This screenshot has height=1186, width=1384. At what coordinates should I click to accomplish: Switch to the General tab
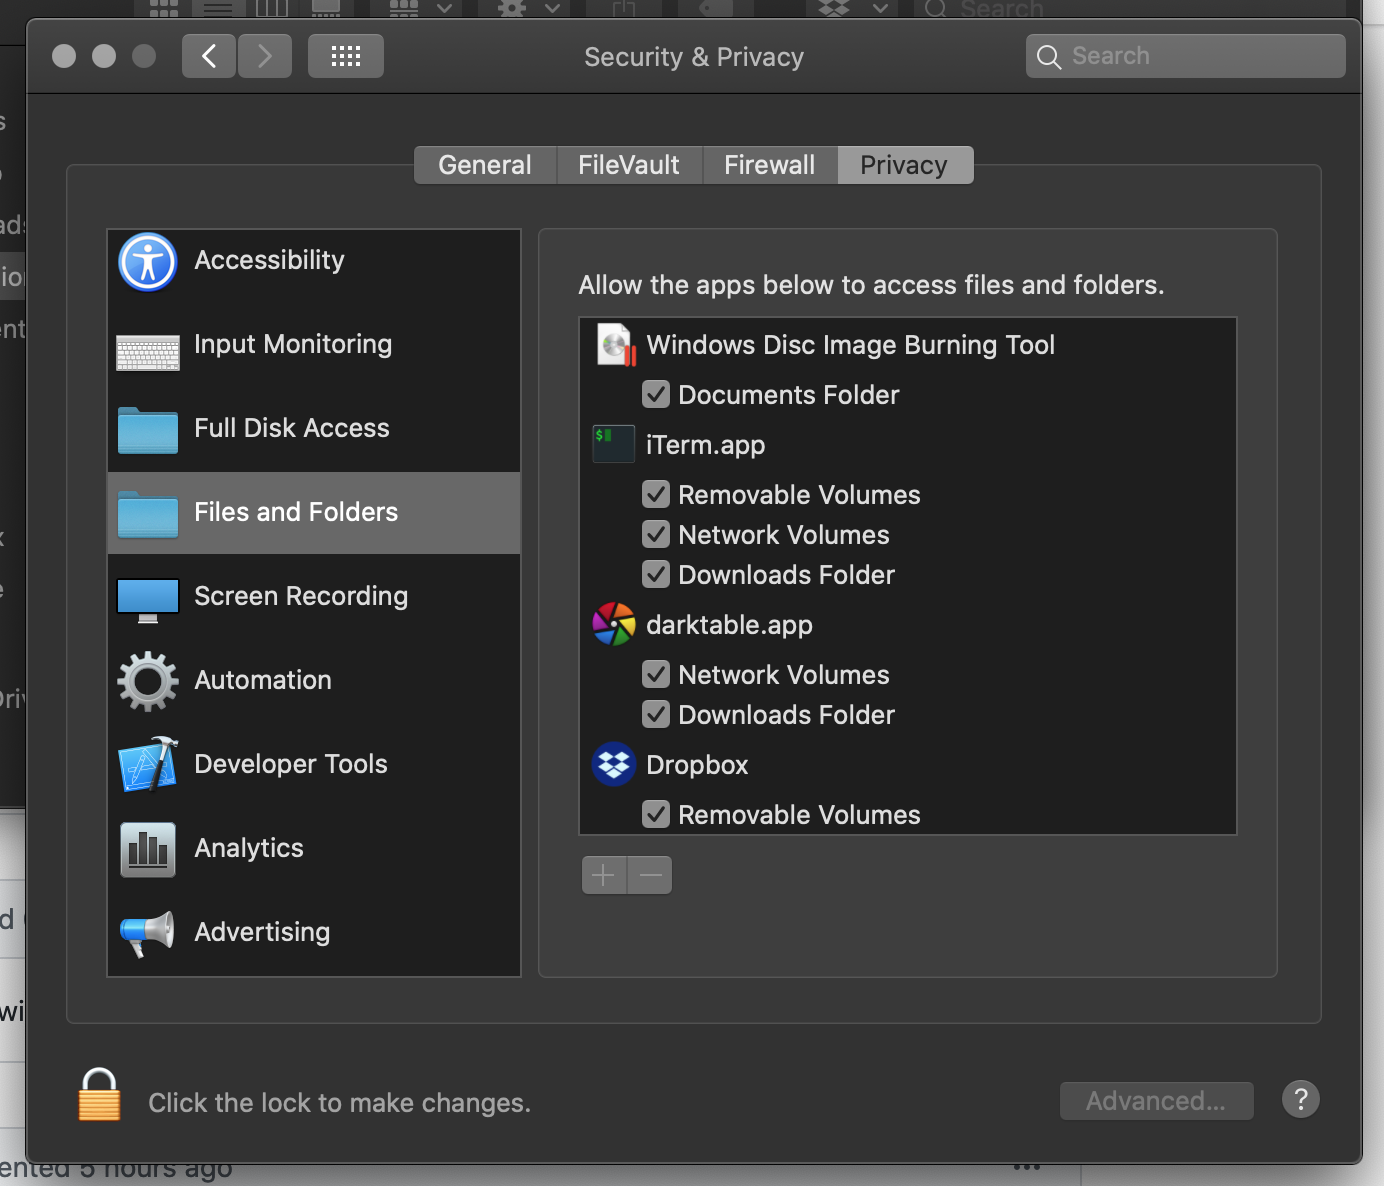tap(485, 165)
